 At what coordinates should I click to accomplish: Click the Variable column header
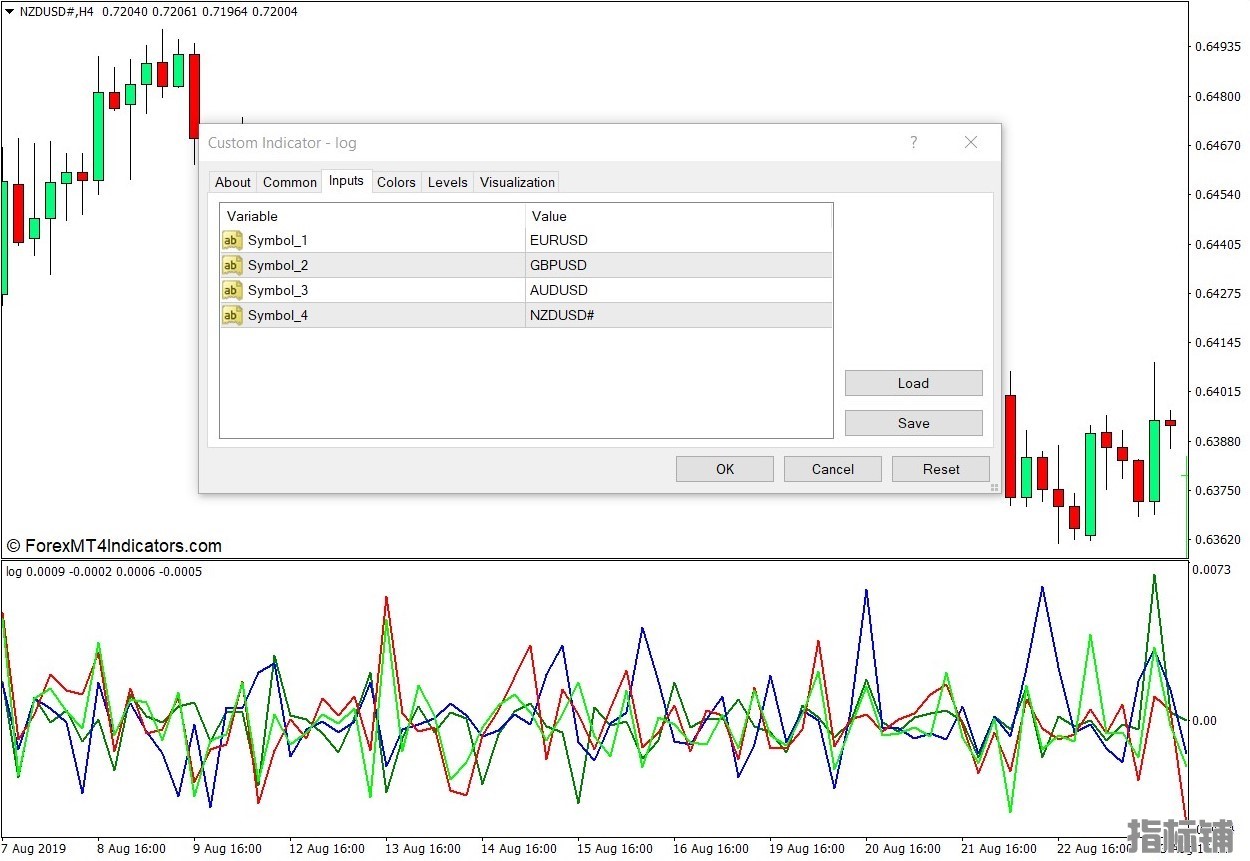click(x=372, y=216)
